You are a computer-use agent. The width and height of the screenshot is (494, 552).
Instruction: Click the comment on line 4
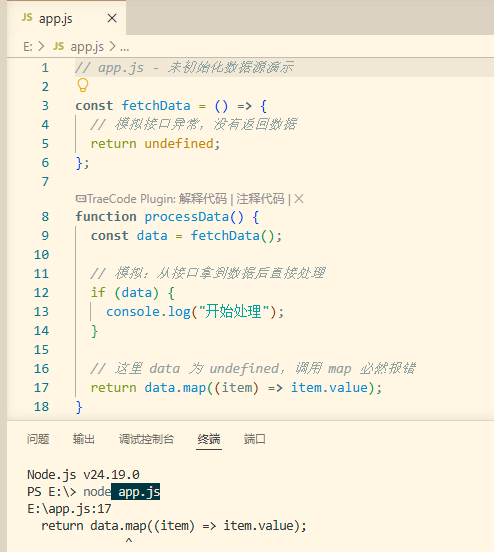193,124
